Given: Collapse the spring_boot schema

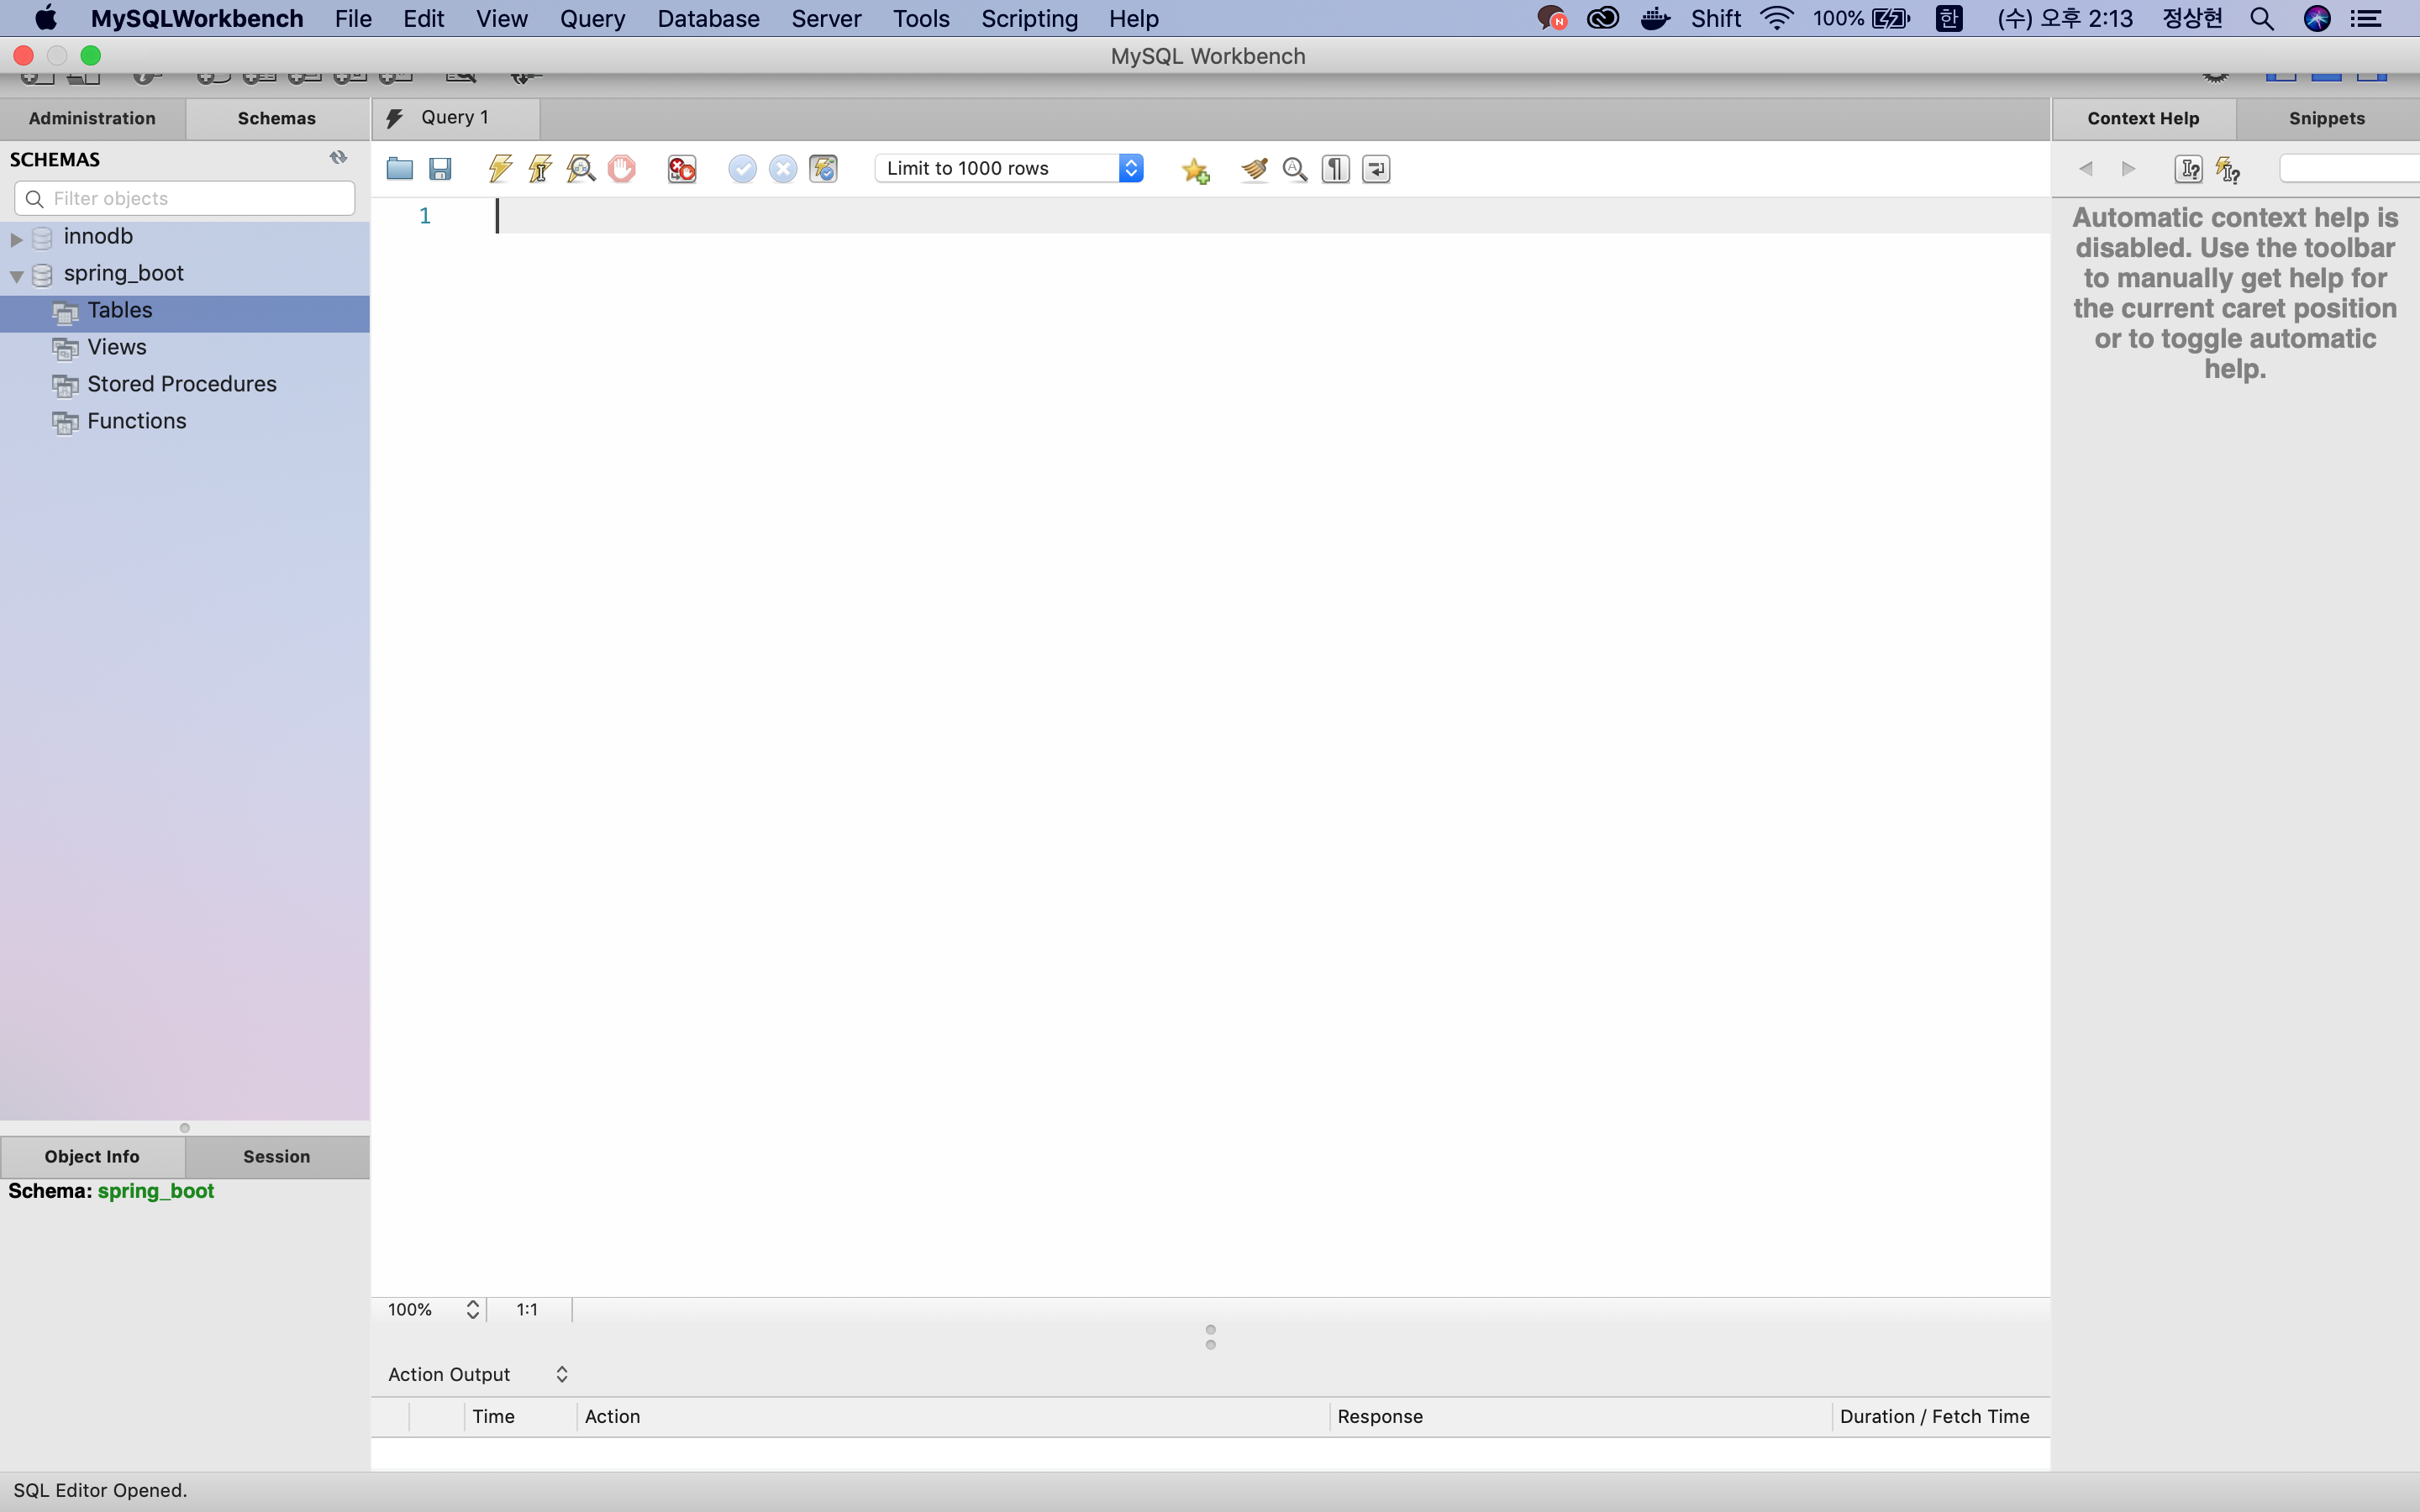Looking at the screenshot, I should pyautogui.click(x=16, y=276).
